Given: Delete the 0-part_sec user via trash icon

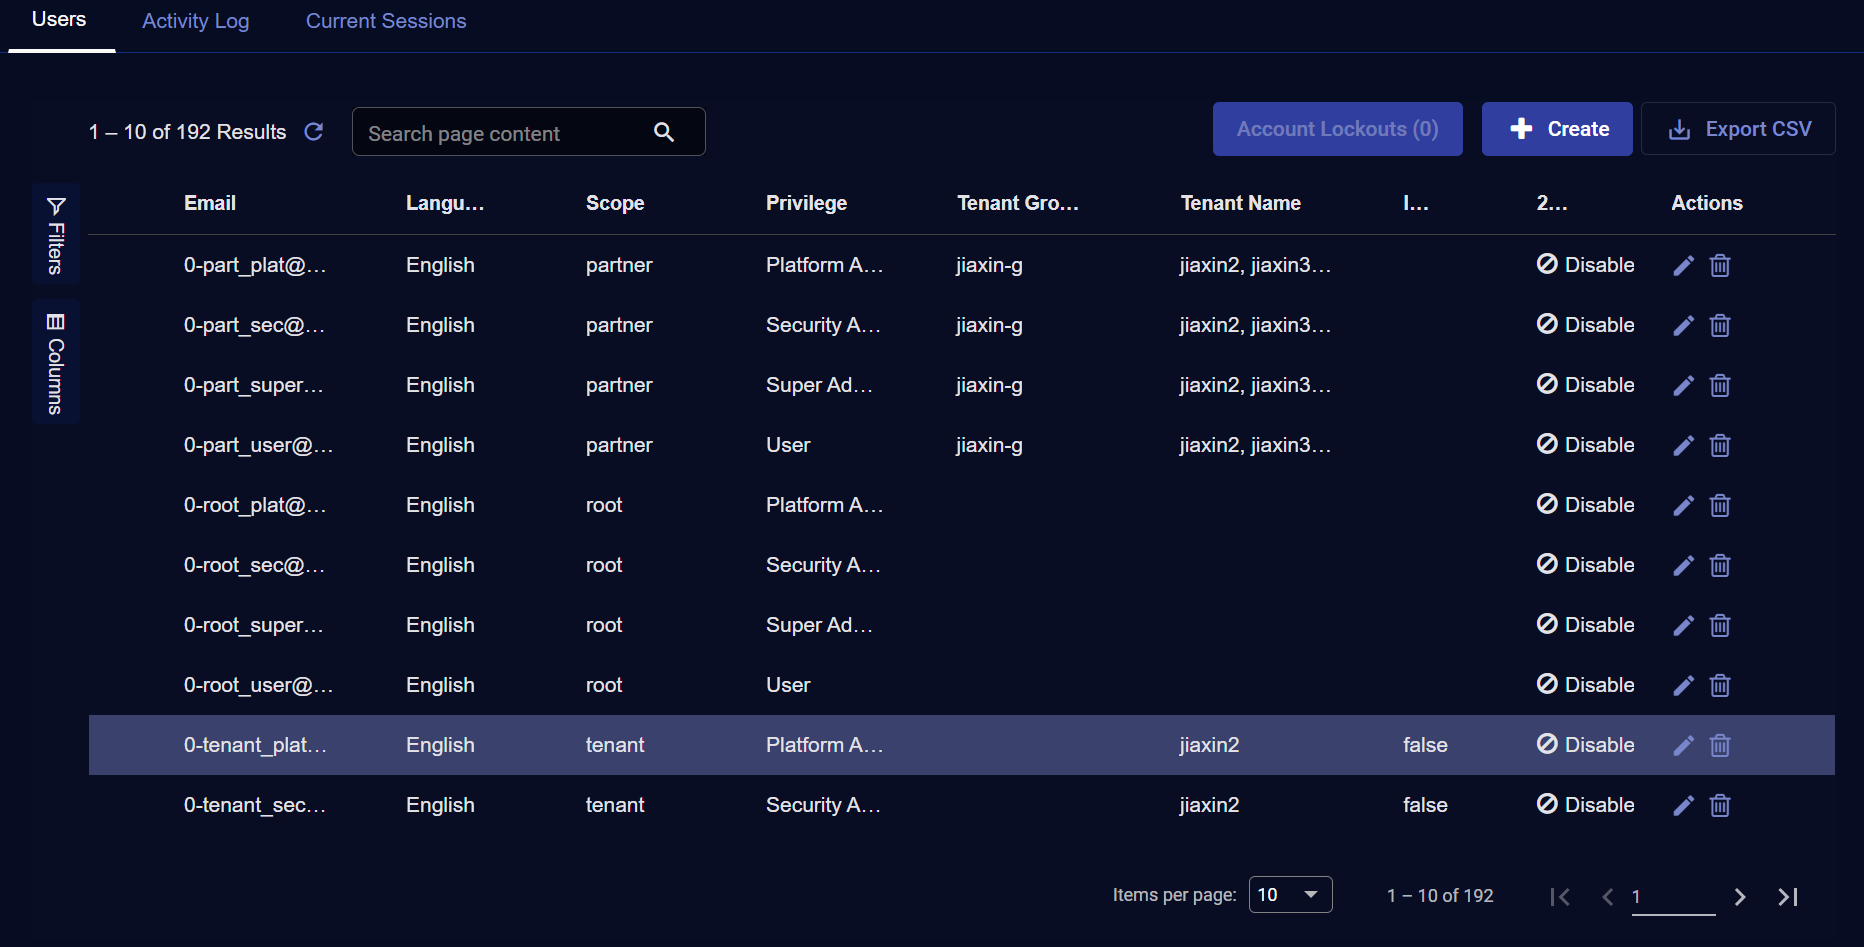Looking at the screenshot, I should [x=1720, y=325].
